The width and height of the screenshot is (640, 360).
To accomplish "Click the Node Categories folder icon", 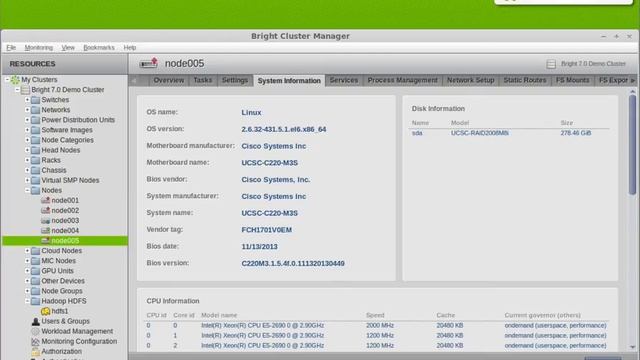I will pos(36,140).
